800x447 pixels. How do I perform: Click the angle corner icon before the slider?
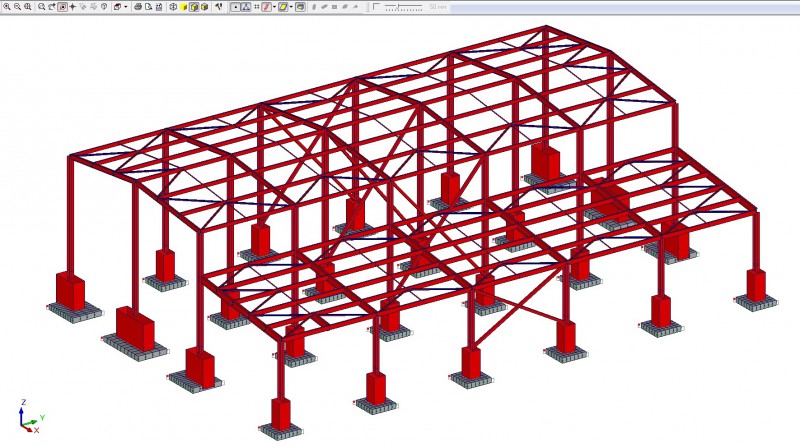[377, 7]
